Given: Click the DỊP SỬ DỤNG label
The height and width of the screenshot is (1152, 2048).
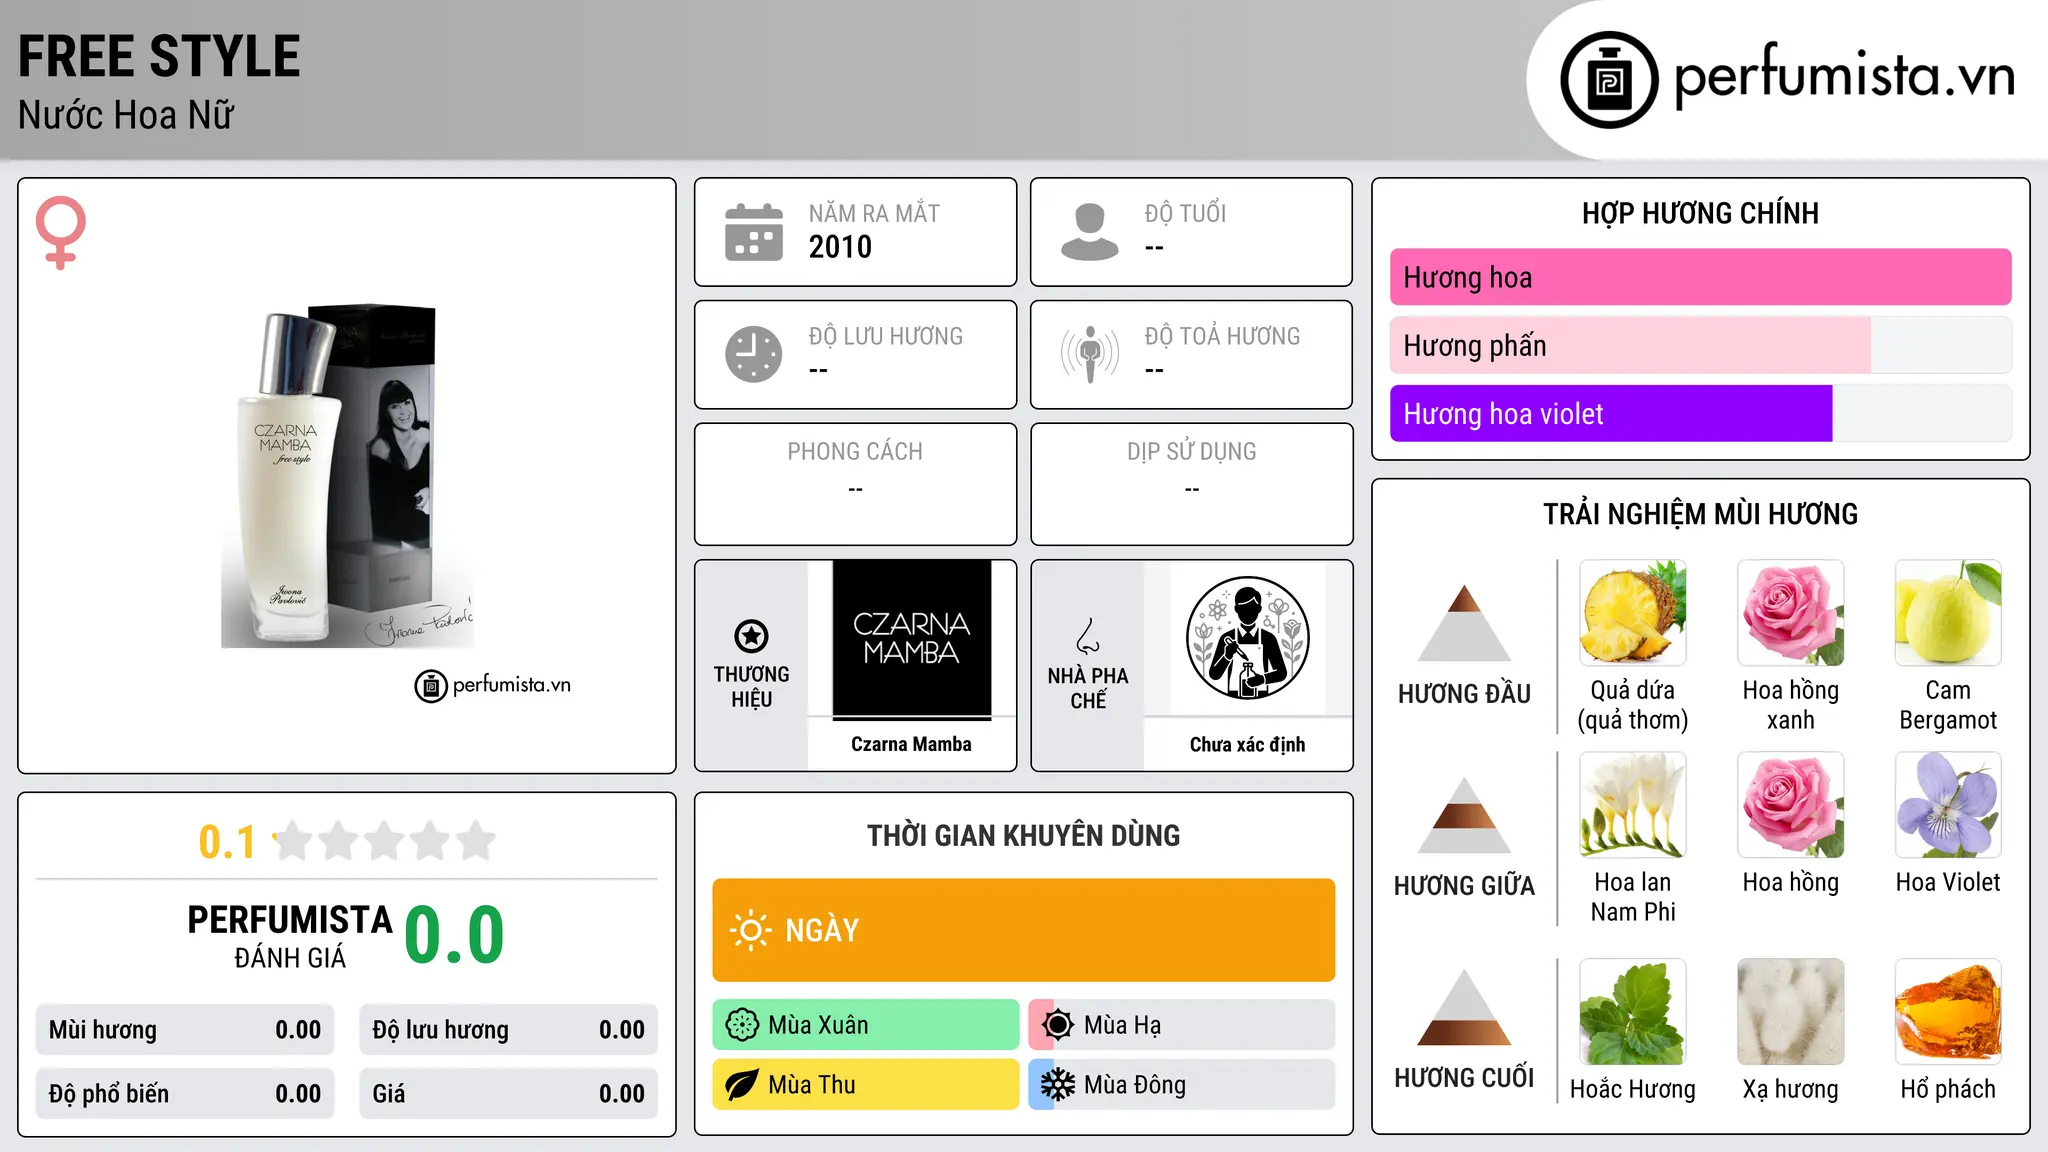Looking at the screenshot, I should 1192,452.
